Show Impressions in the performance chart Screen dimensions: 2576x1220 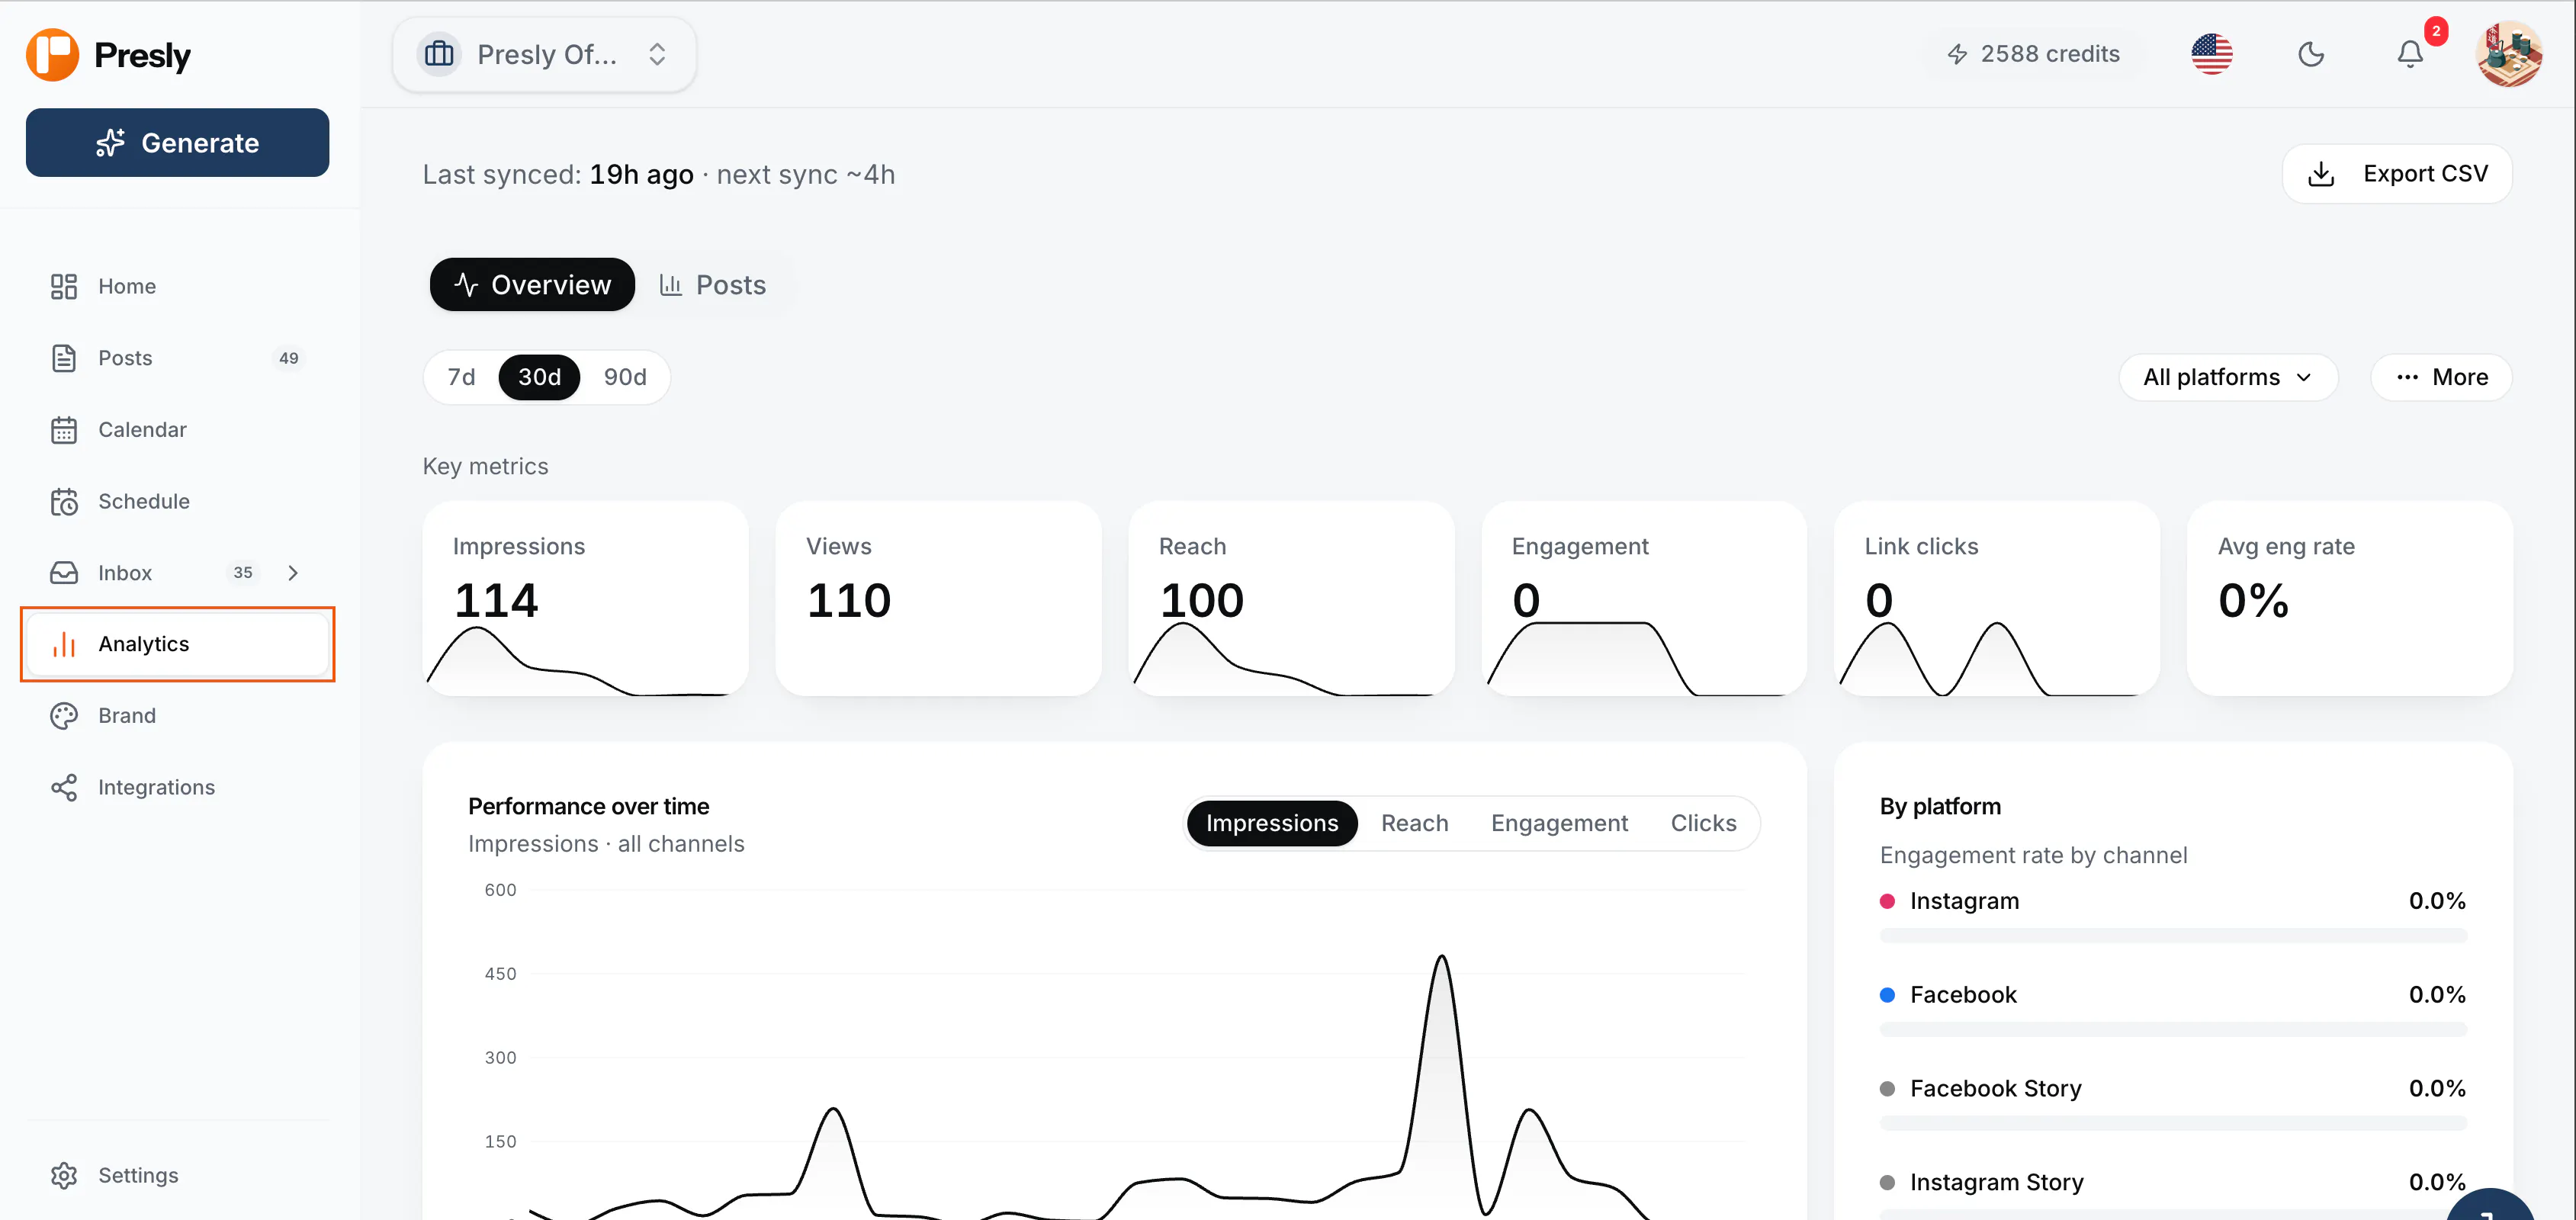tap(1271, 823)
